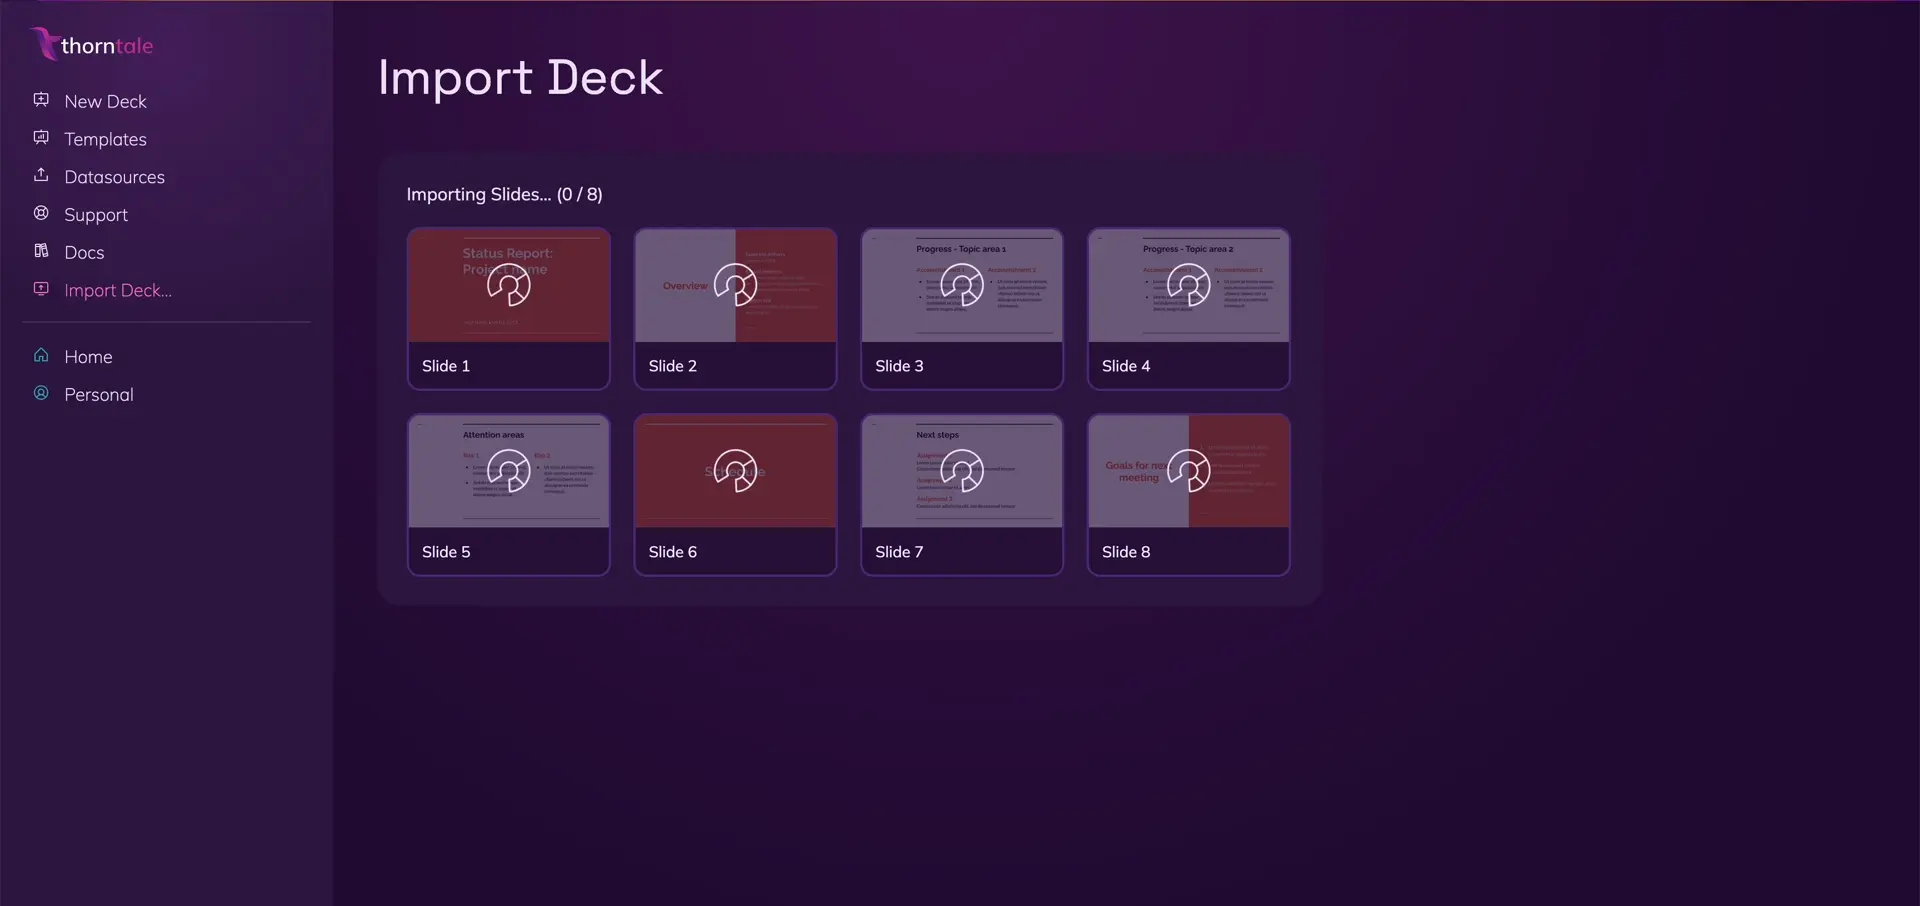Go to the Home workspace

tap(88, 357)
